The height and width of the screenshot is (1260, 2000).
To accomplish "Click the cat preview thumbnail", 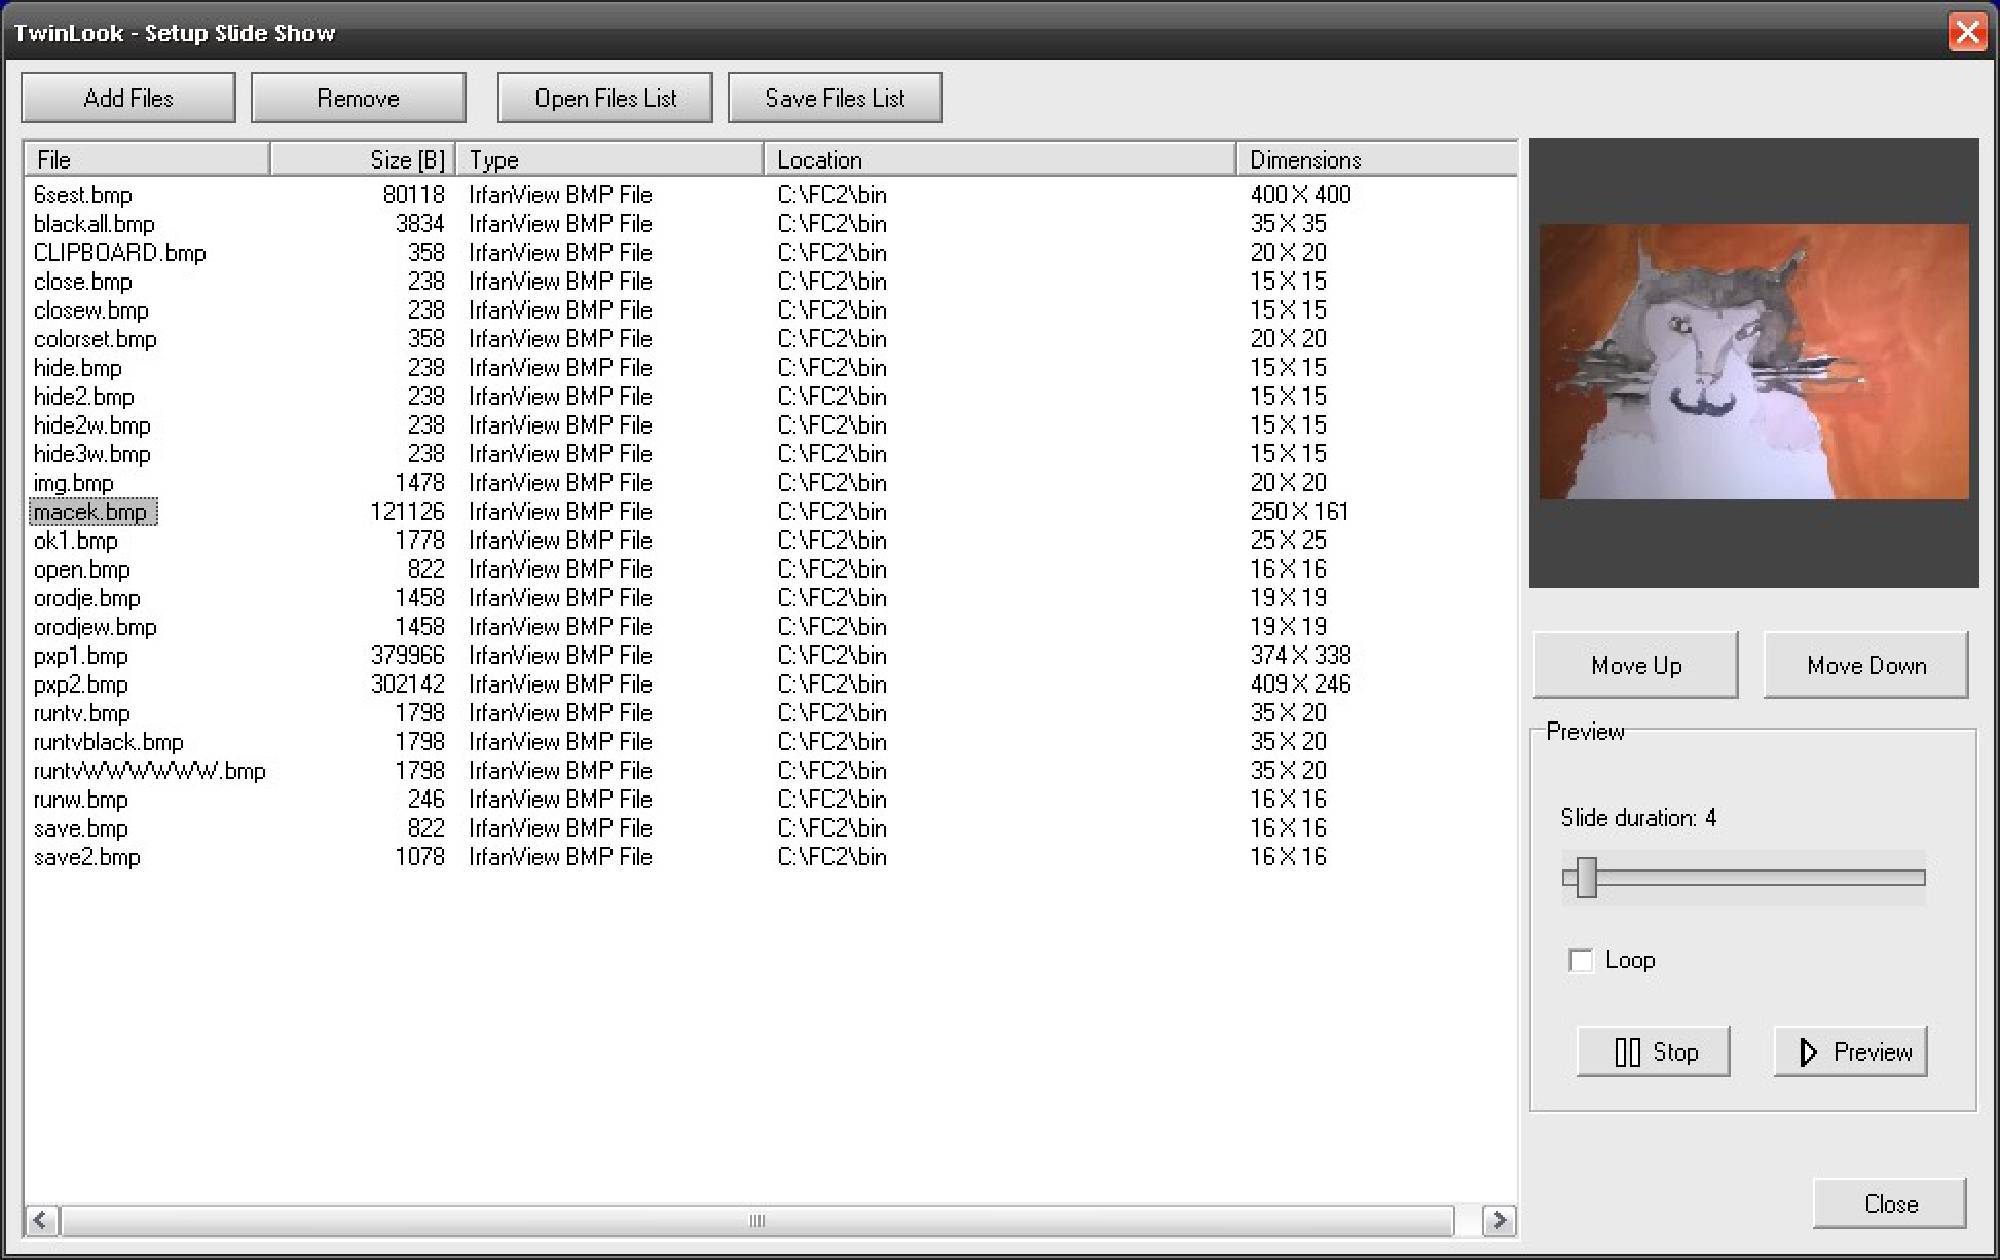I will (x=1754, y=361).
